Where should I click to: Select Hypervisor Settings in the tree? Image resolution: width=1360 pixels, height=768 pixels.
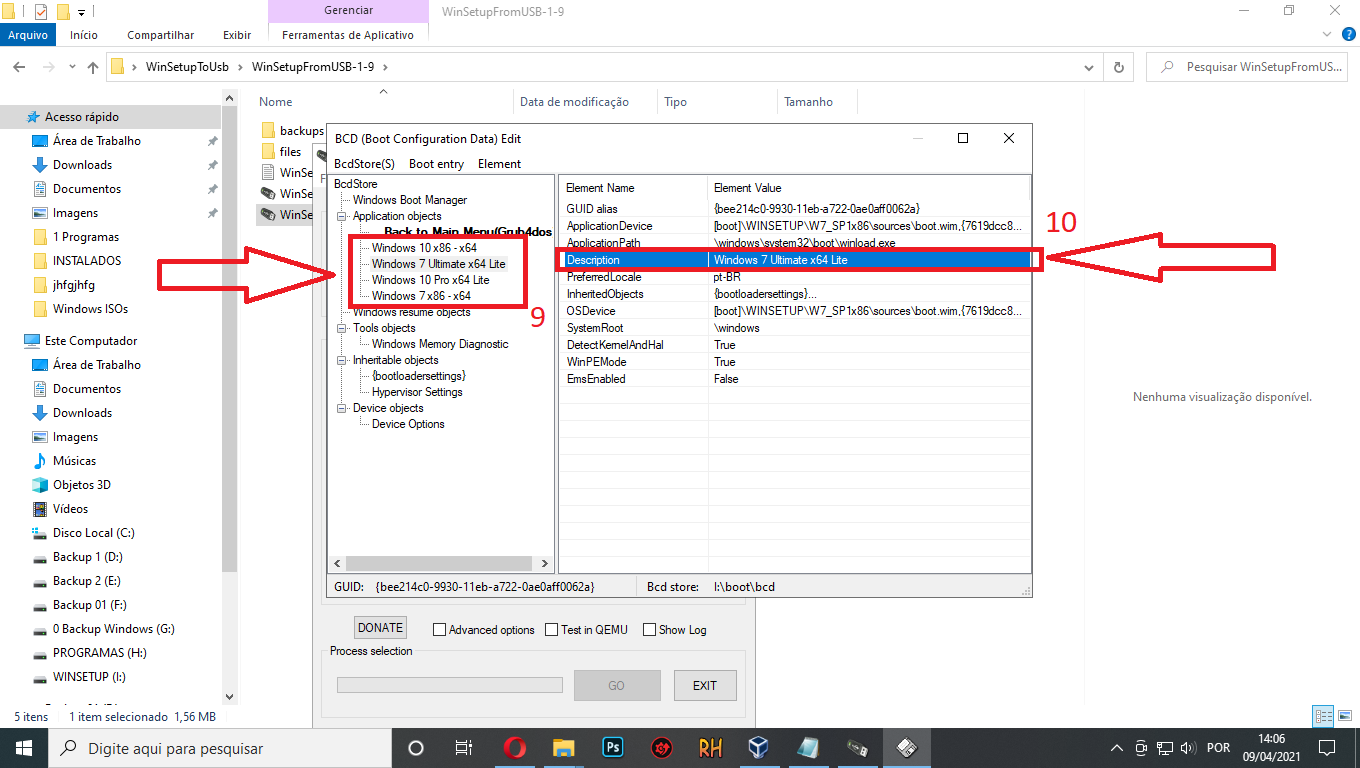point(417,392)
